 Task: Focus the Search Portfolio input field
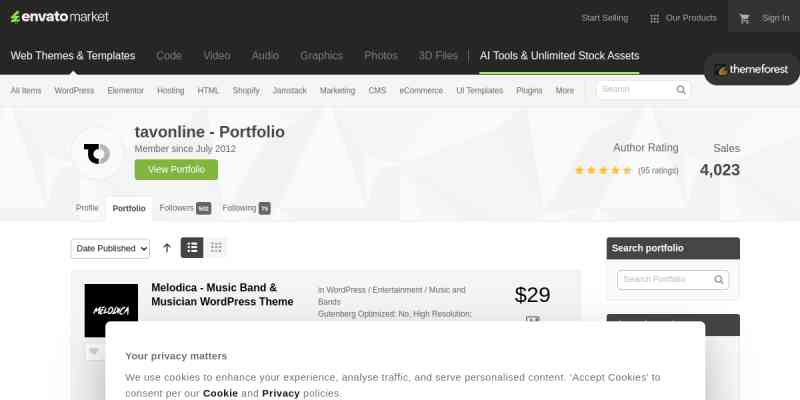pyautogui.click(x=665, y=280)
